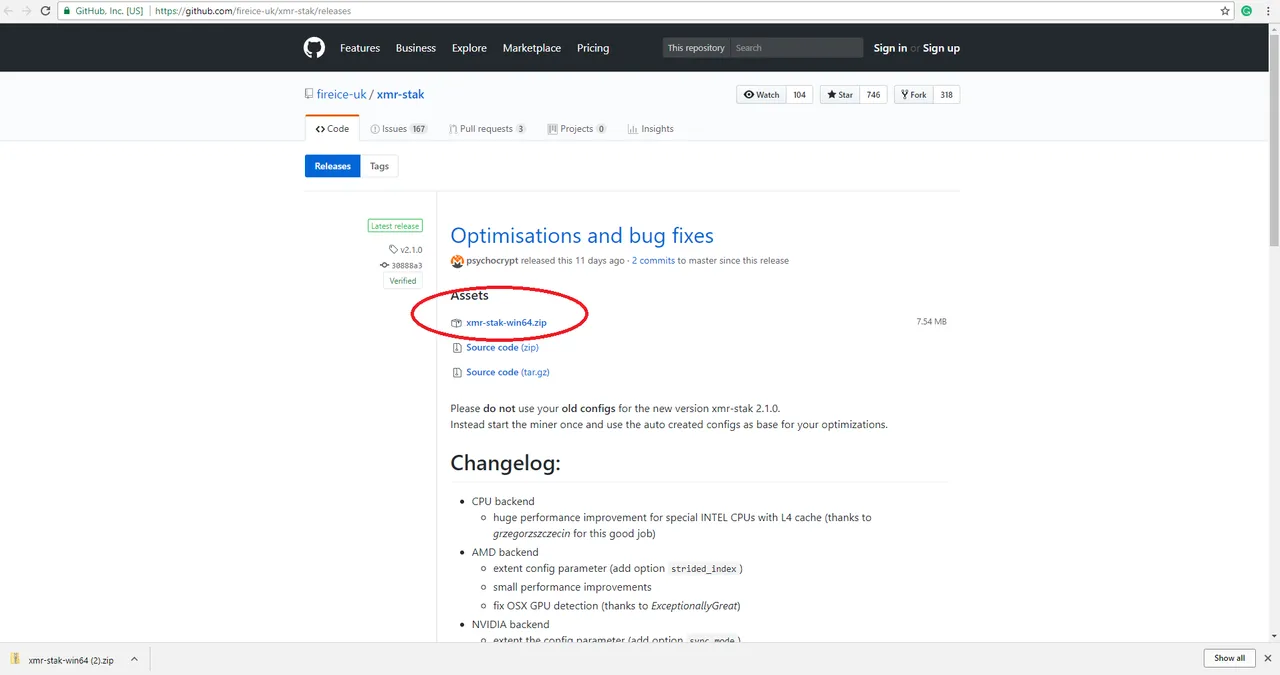
Task: Open the xmr-stak repository link
Action: 400,94
